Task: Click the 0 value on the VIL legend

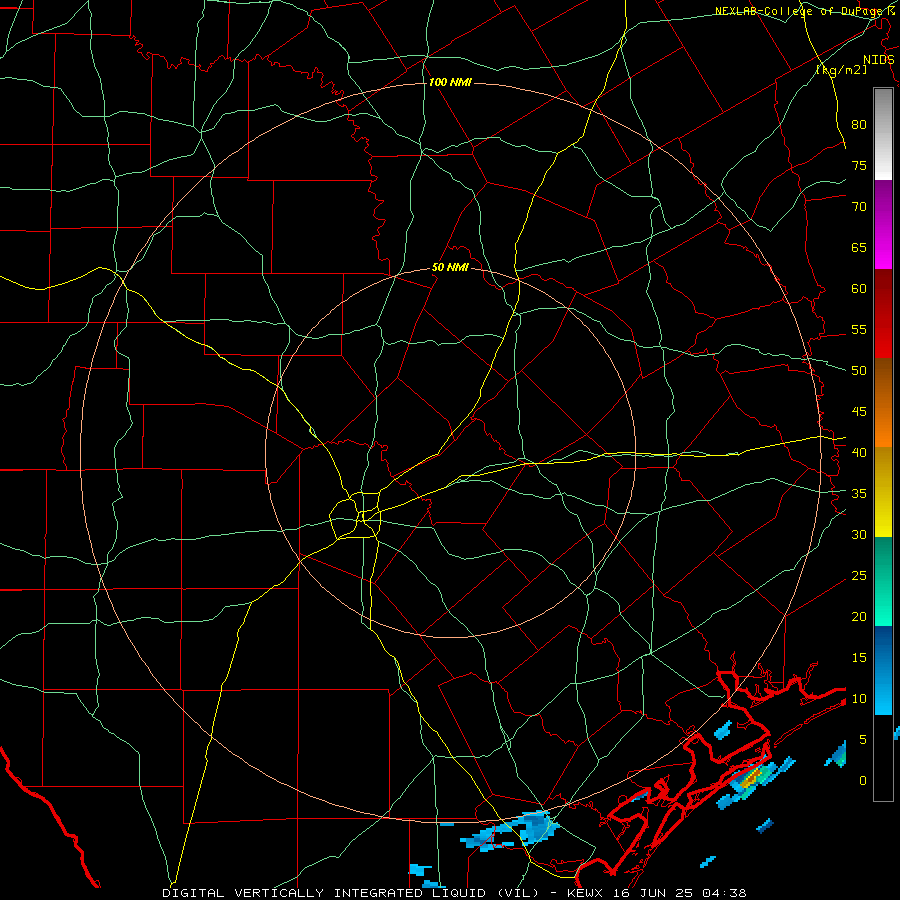Action: pyautogui.click(x=863, y=781)
